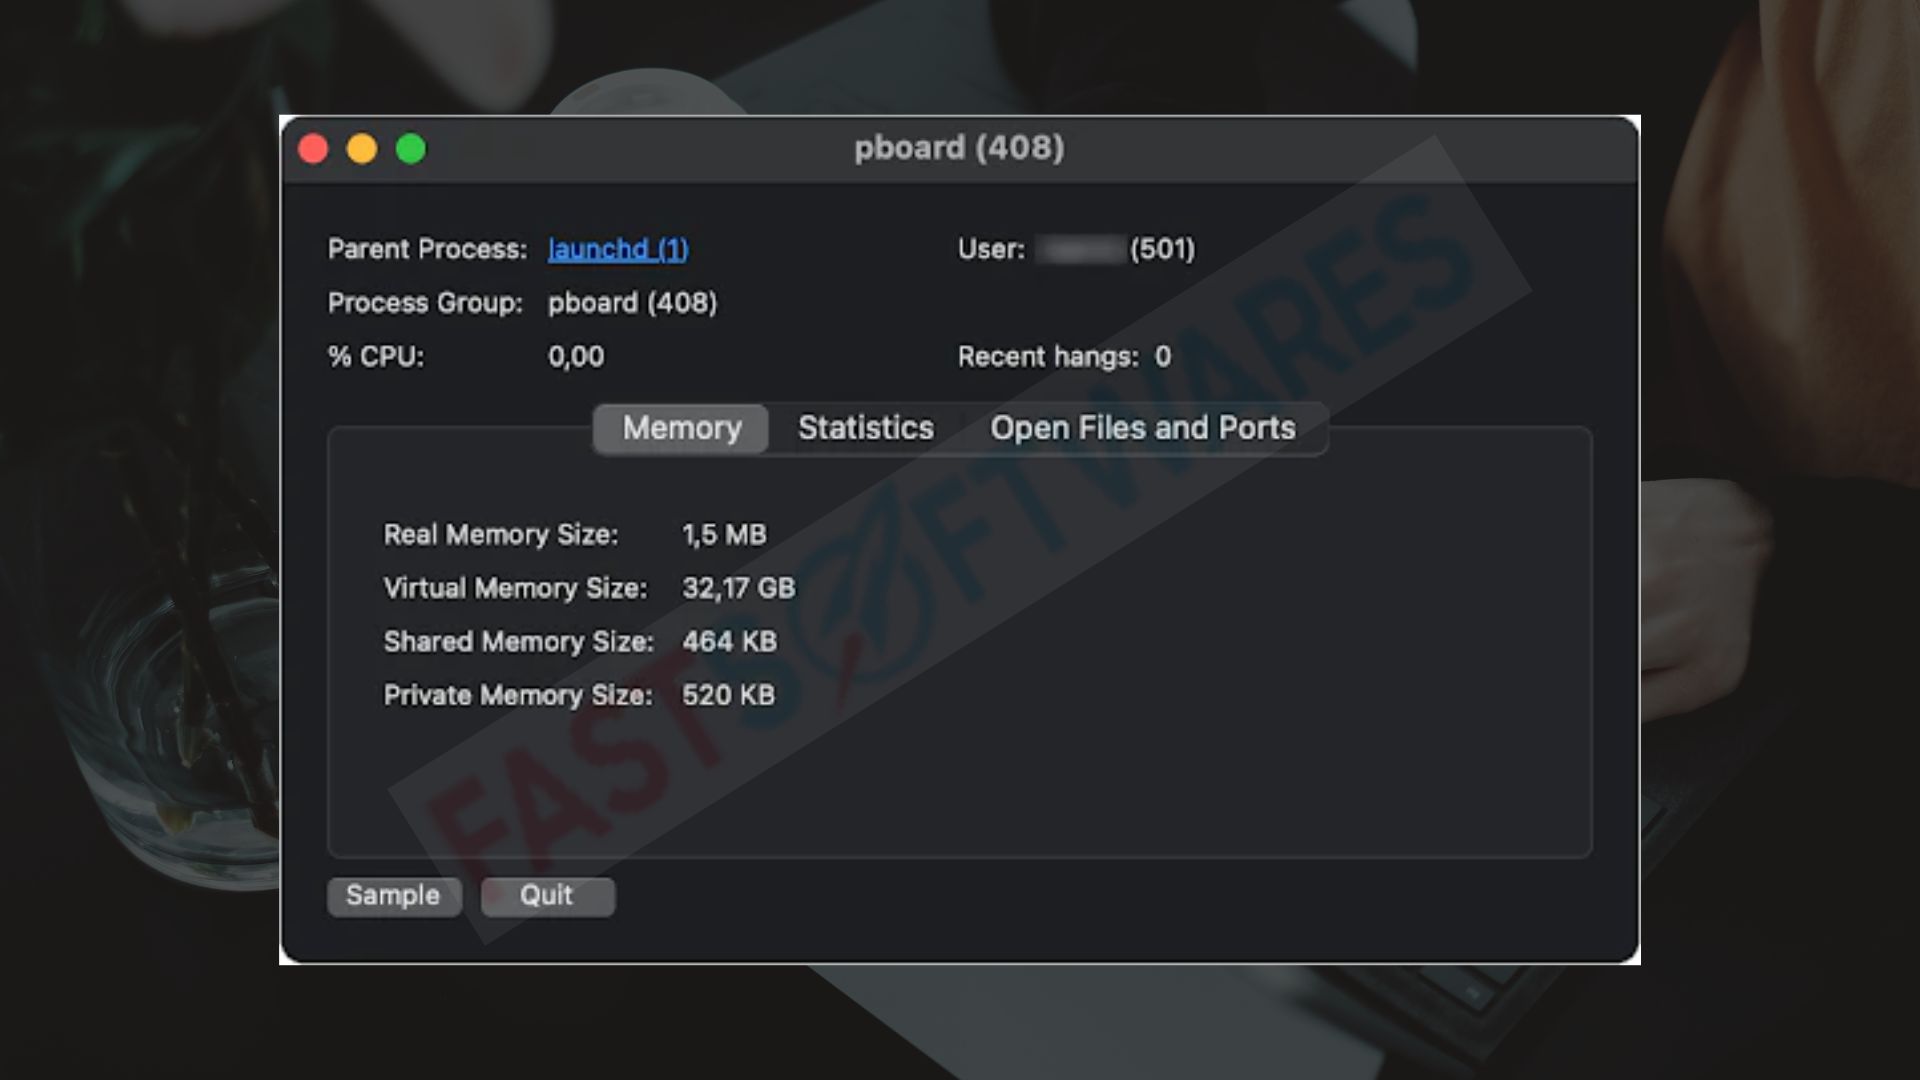This screenshot has width=1920, height=1080.
Task: Zoom the window with the green button
Action: (411, 149)
